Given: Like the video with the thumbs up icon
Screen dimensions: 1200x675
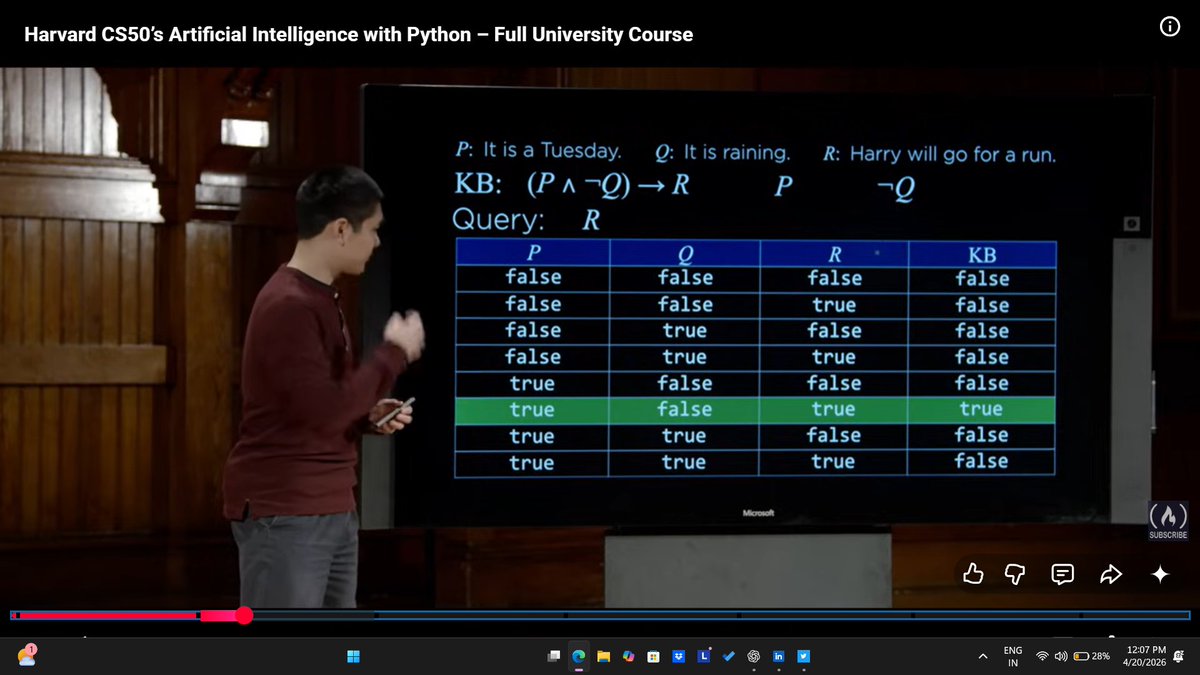Looking at the screenshot, I should [x=973, y=574].
